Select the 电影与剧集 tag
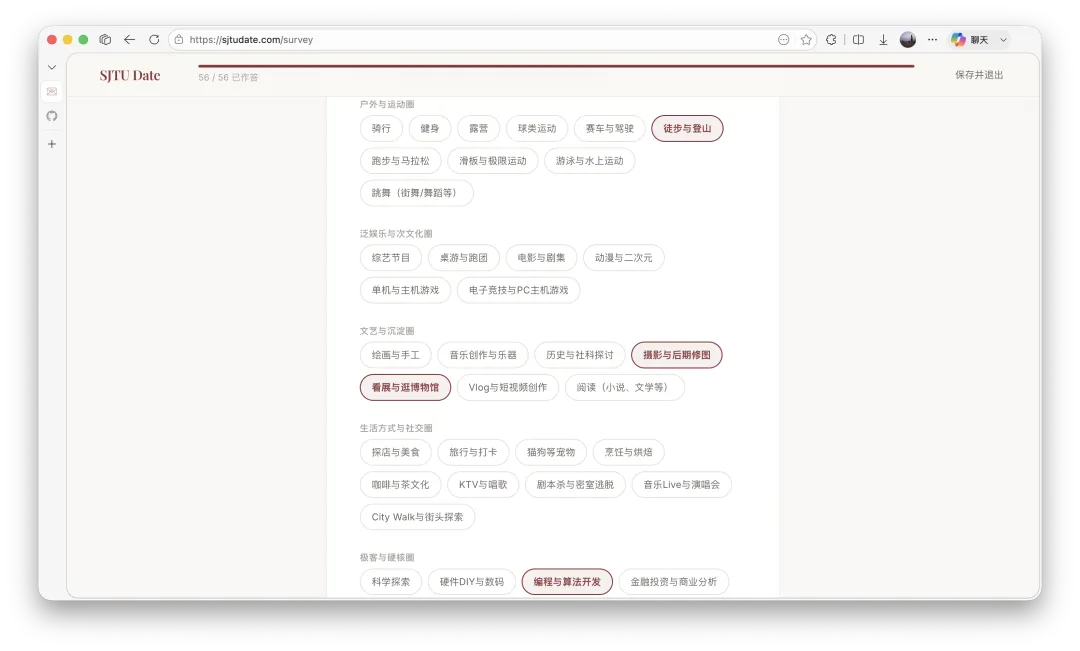This screenshot has width=1080, height=651. [541, 258]
